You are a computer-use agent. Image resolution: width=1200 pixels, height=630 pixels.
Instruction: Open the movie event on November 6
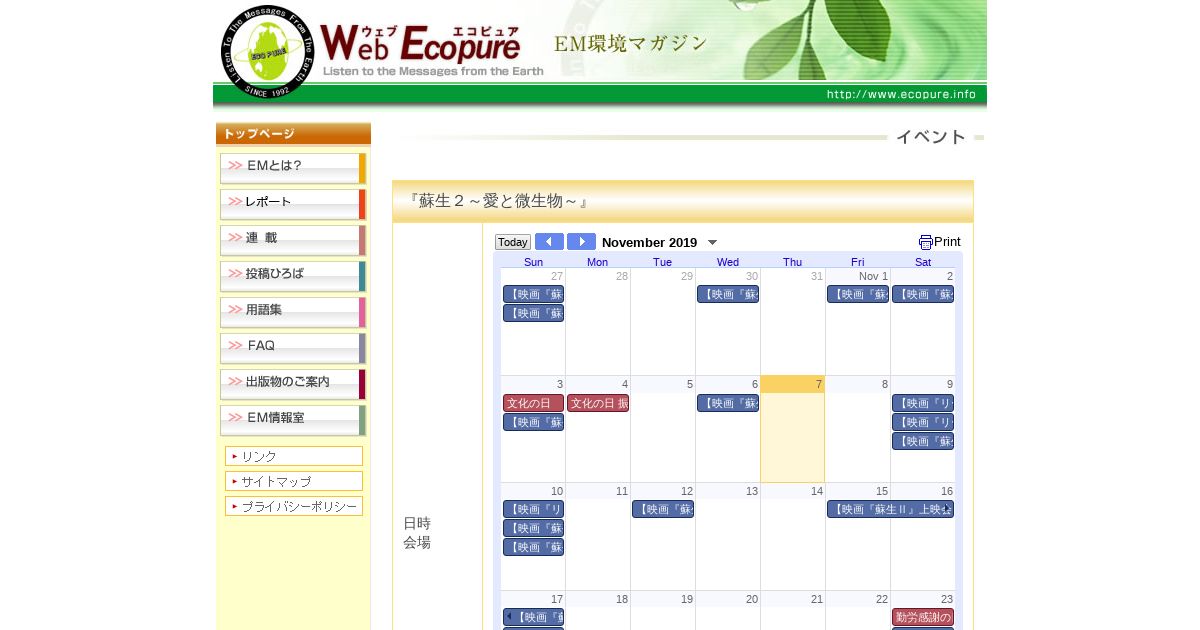[728, 403]
